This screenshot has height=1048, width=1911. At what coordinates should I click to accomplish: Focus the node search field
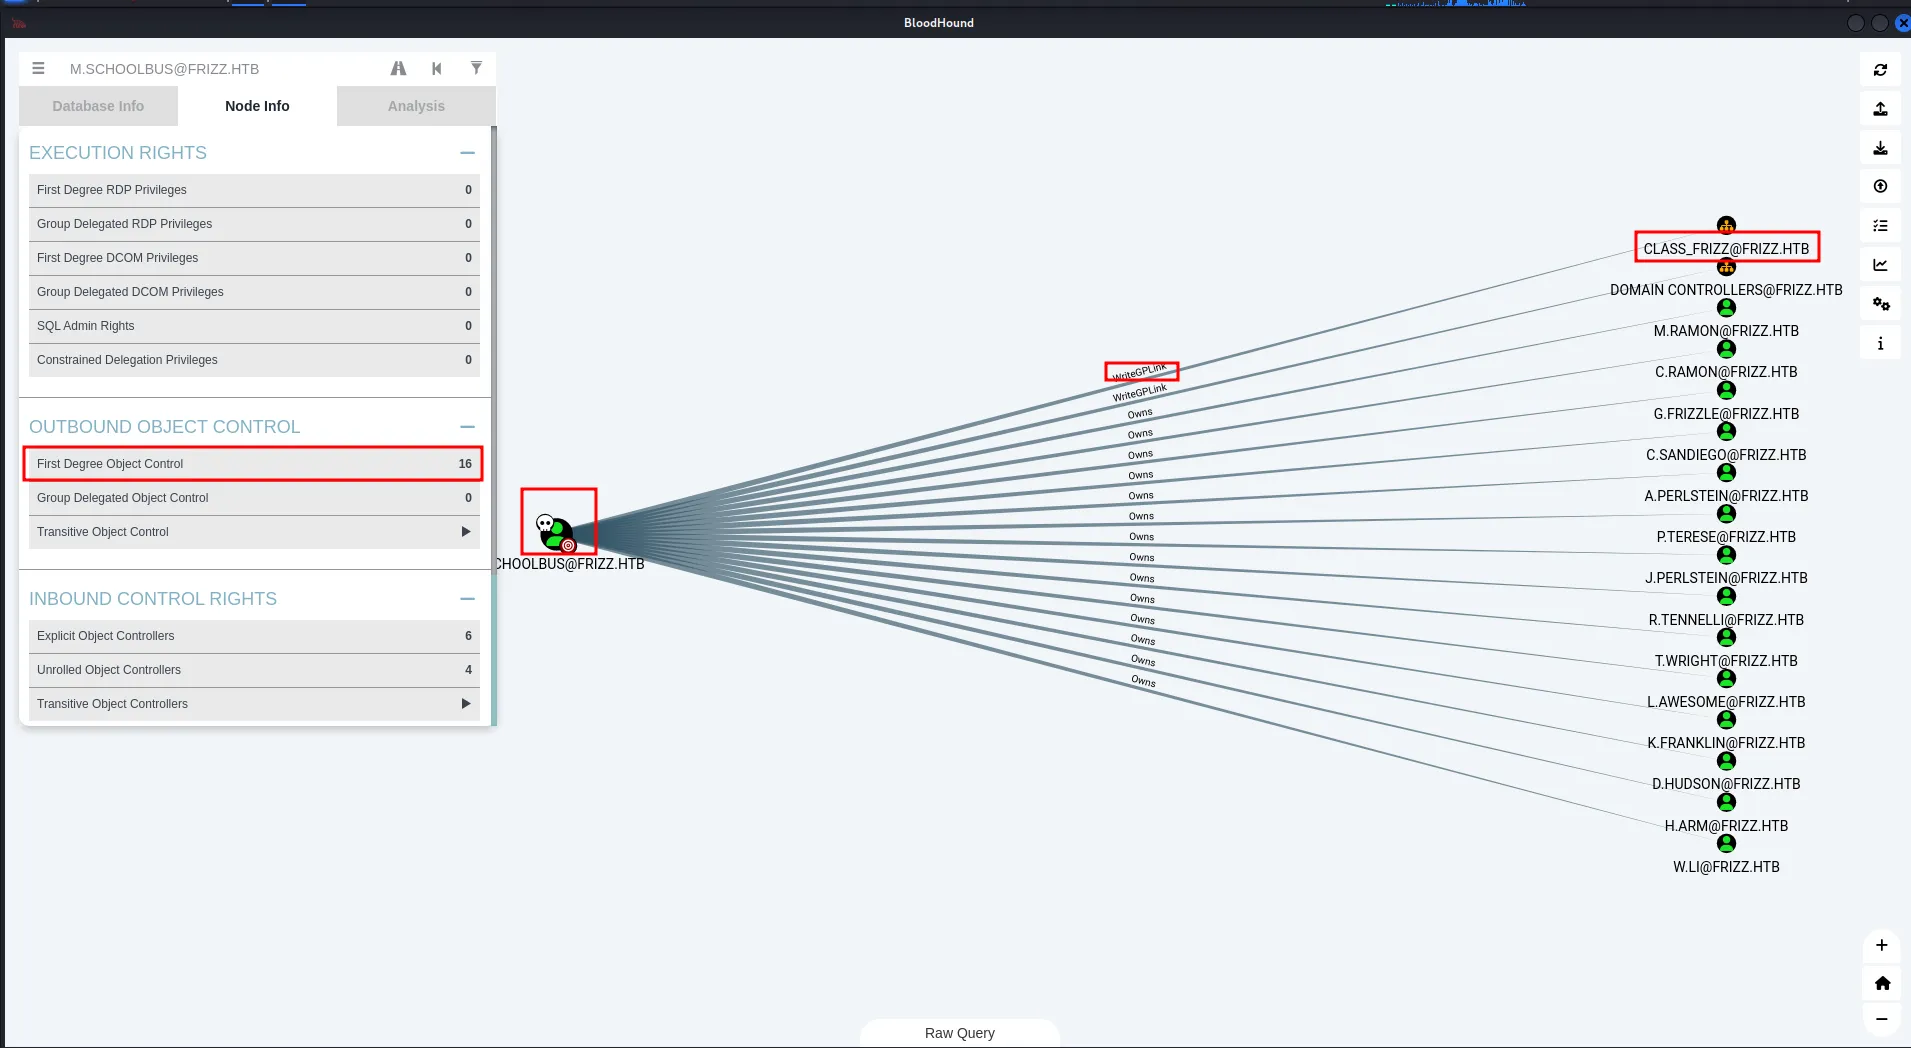[x=220, y=69]
